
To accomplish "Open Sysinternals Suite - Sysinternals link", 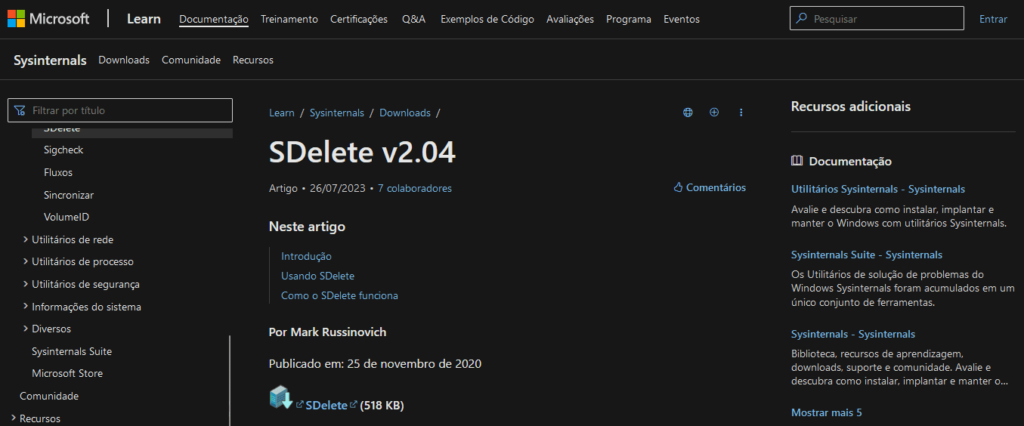I will [x=867, y=255].
